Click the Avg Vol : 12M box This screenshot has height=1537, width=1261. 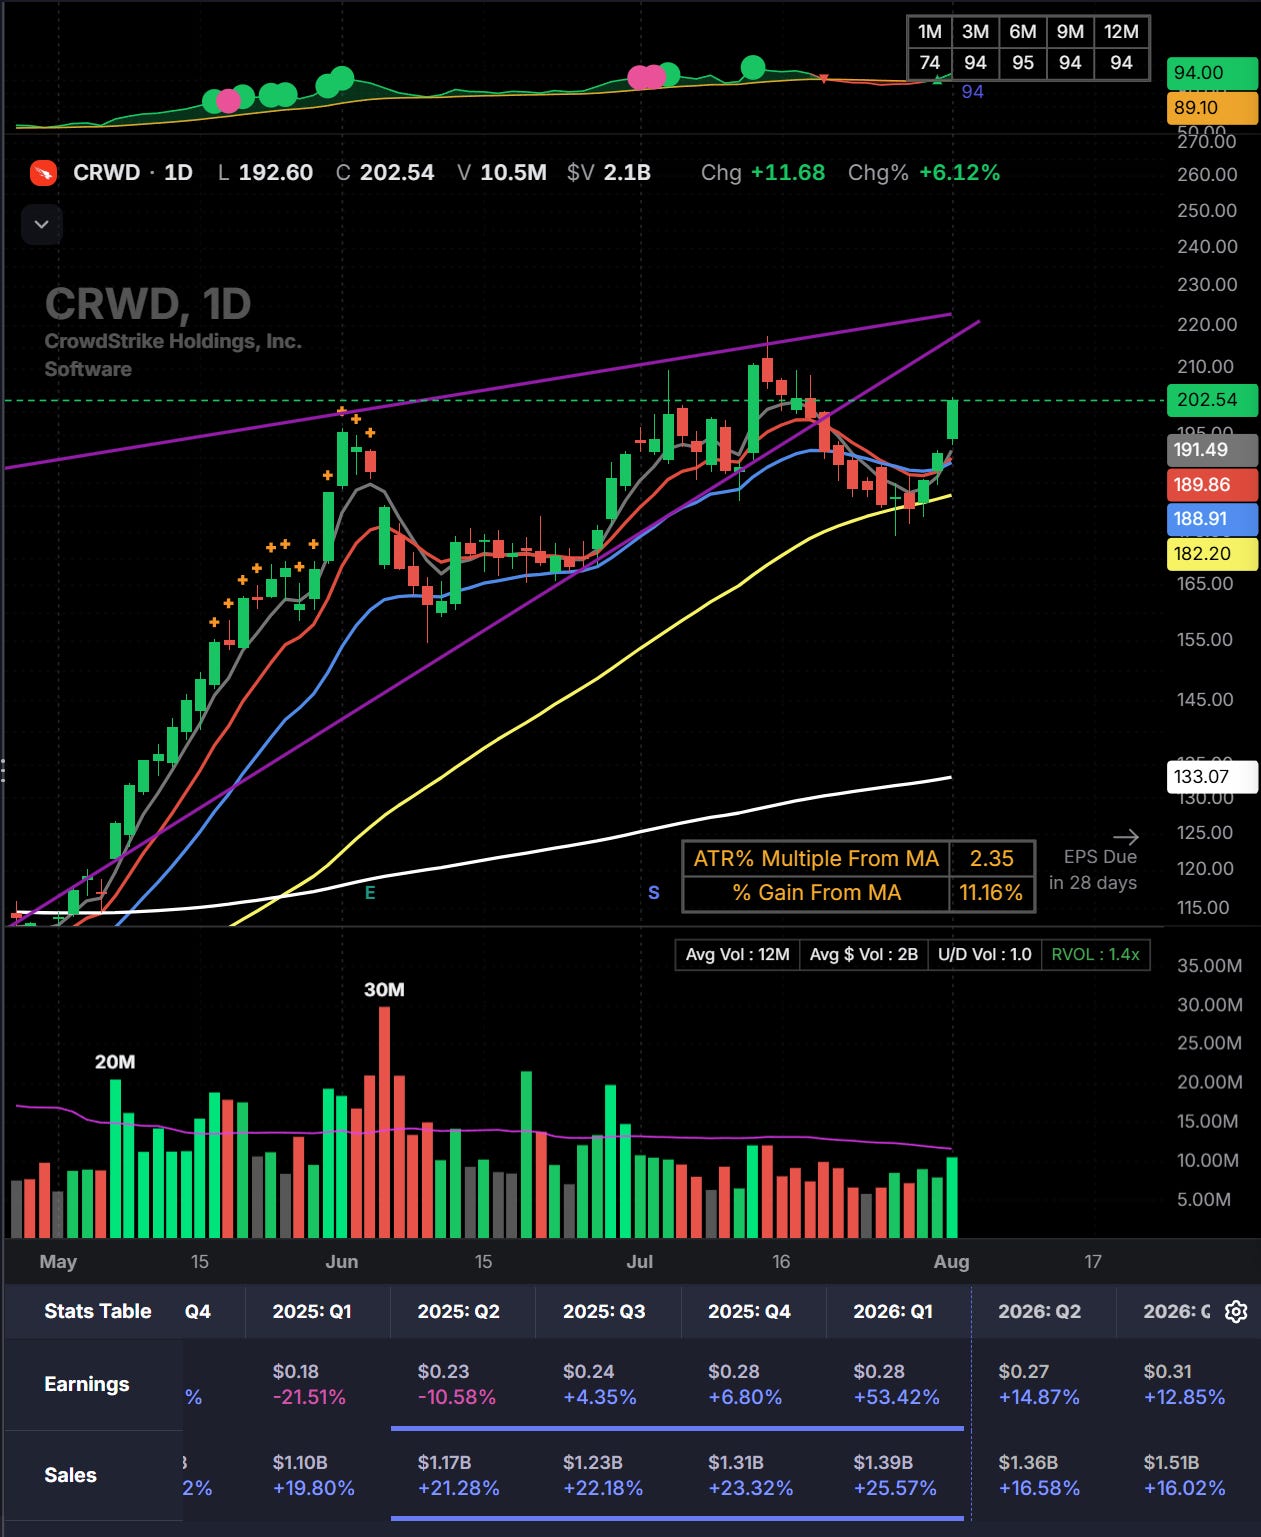[x=737, y=955]
